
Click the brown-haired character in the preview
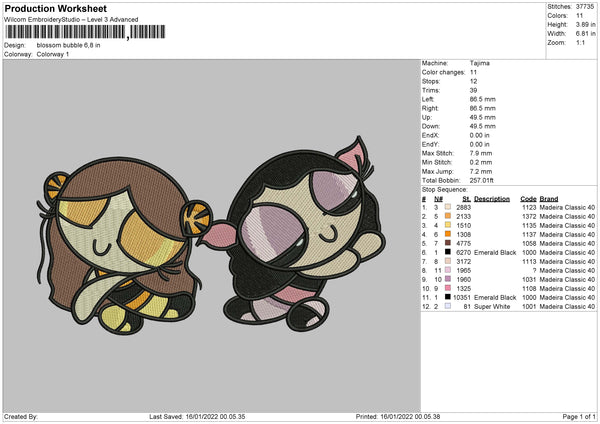tap(122, 245)
